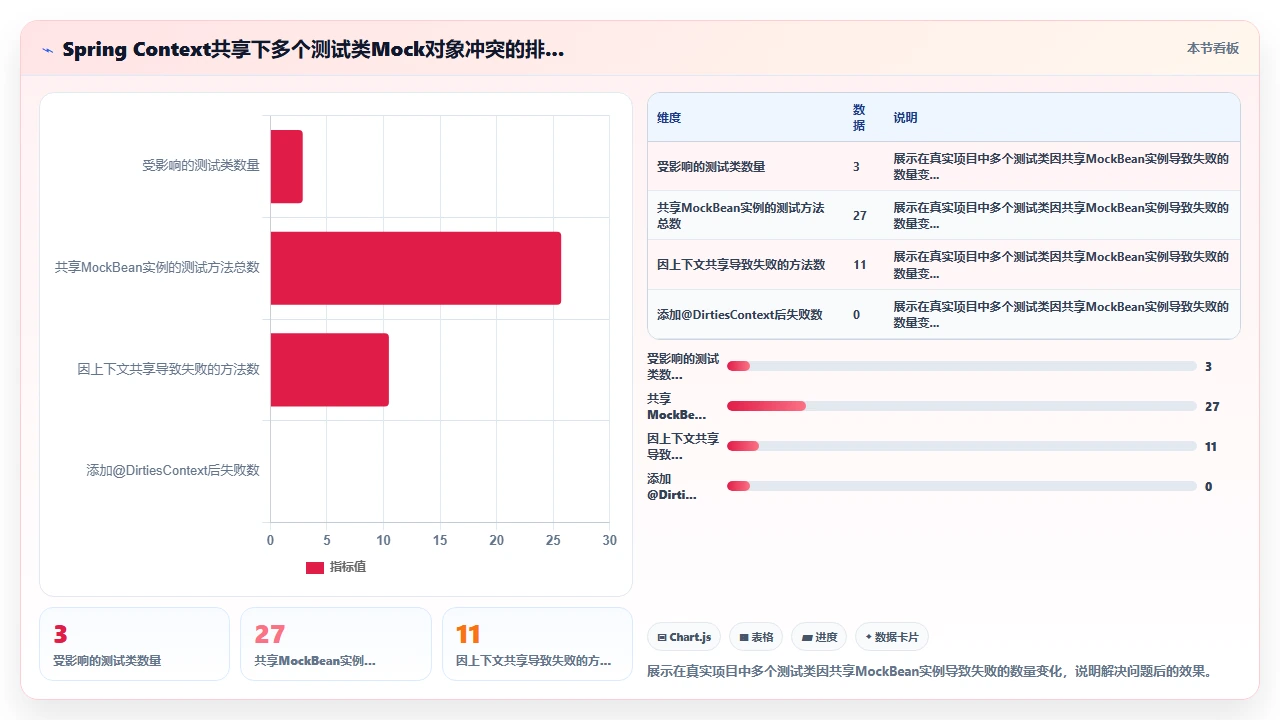Click the 共享MockBean实例的测试方法总数 bar in the chart
Image resolution: width=1280 pixels, height=720 pixels.
tap(416, 268)
